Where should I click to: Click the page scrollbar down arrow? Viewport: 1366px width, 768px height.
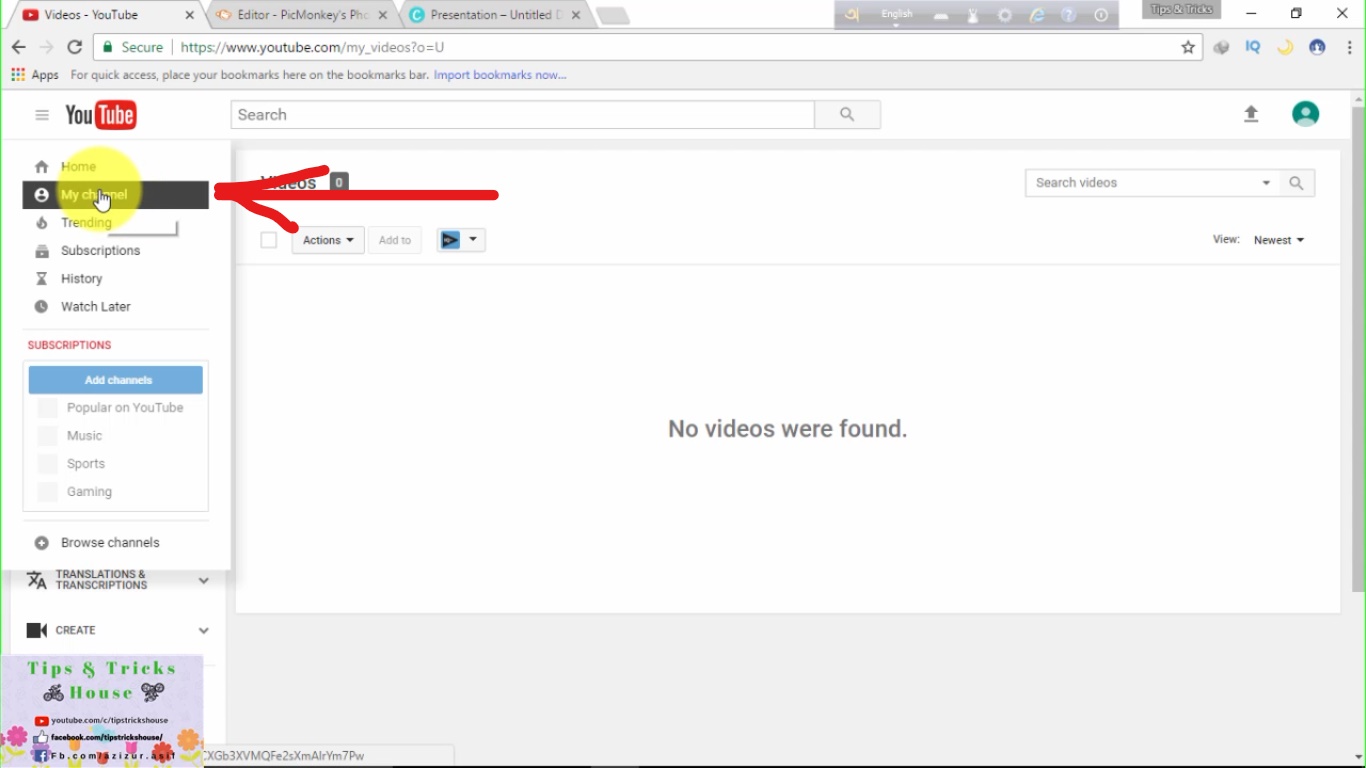(1358, 757)
